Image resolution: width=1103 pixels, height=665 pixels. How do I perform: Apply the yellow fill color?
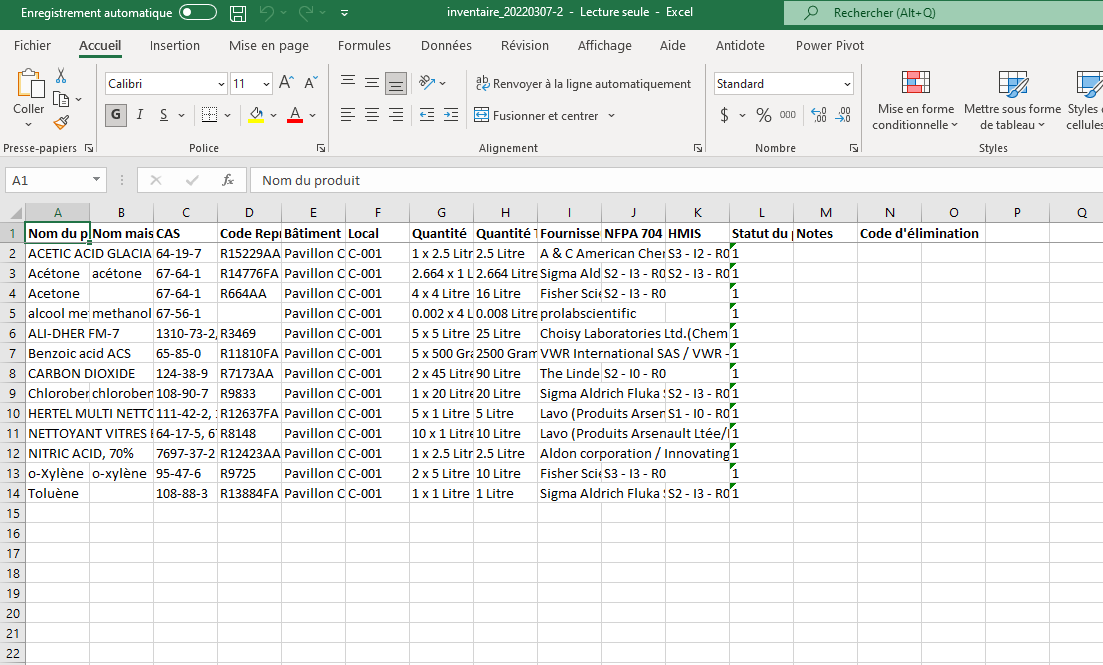(256, 115)
